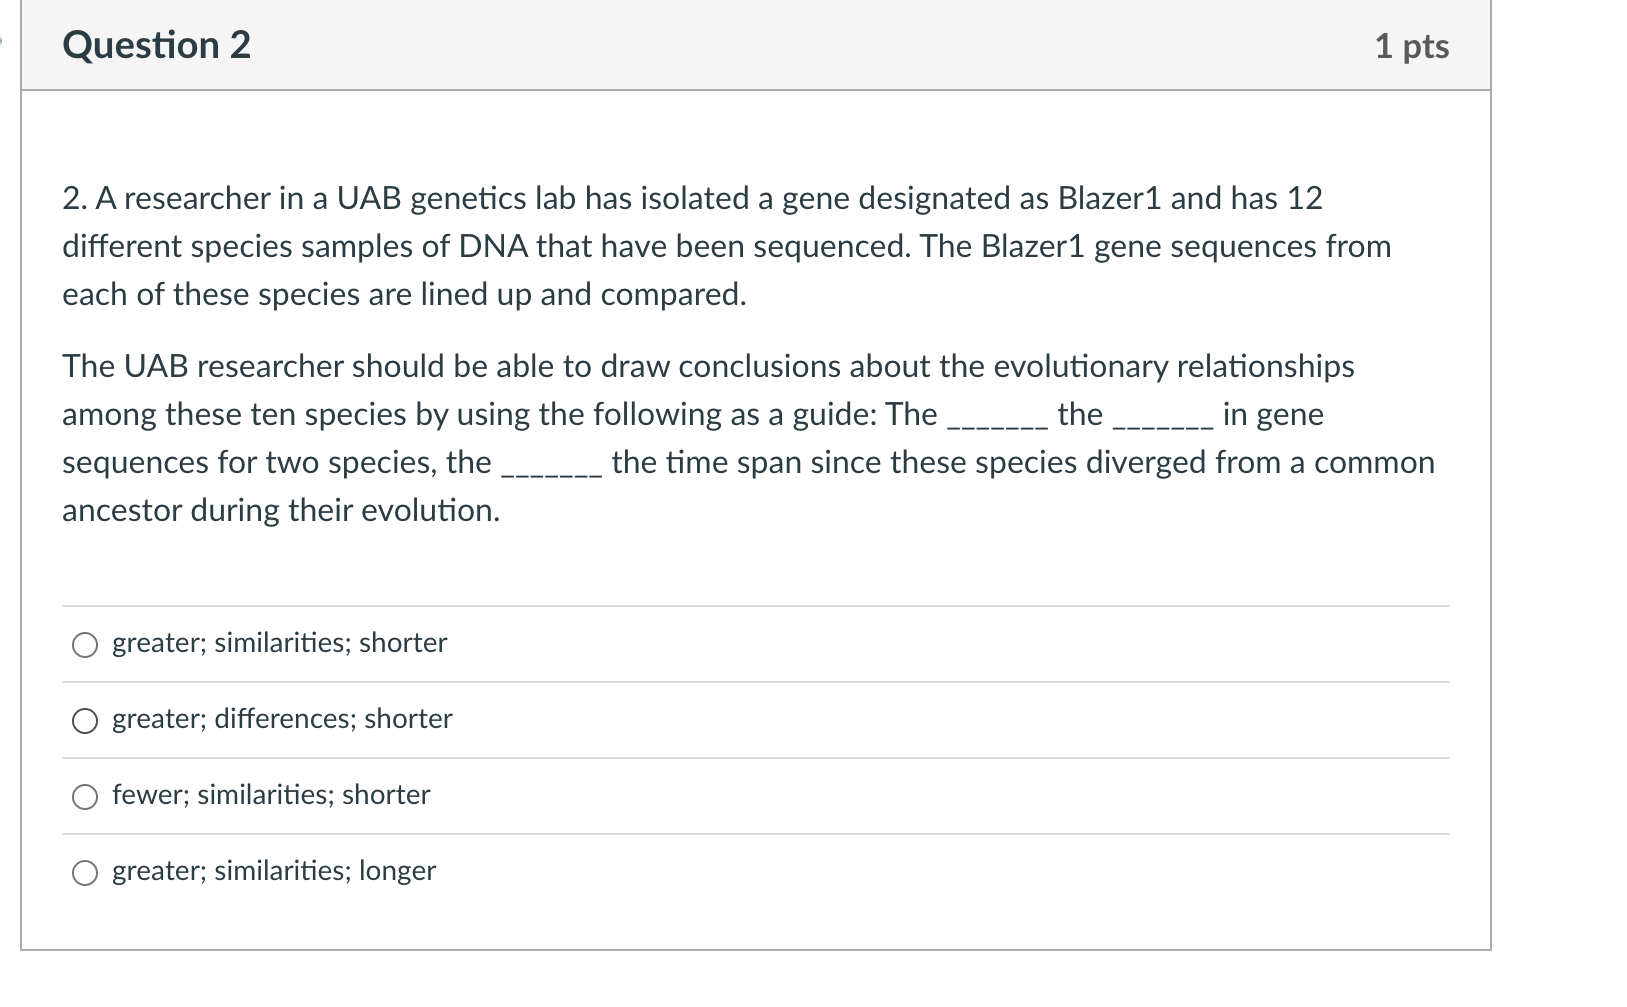Select the radio button for 'greater; similarities; shorter'
The height and width of the screenshot is (1007, 1627).
(x=86, y=645)
